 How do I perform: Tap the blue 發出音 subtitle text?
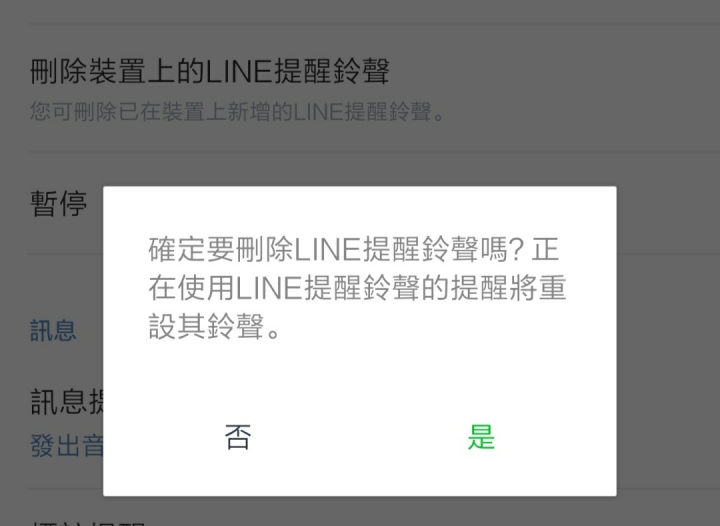[67, 445]
